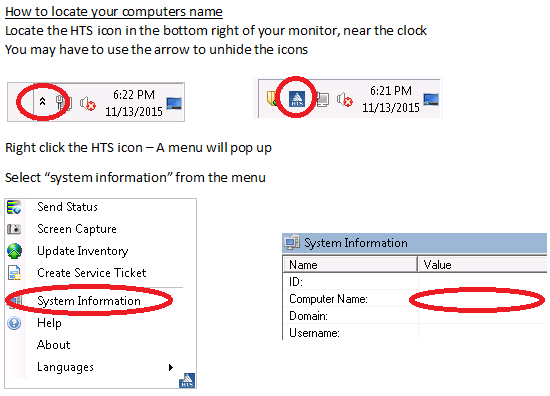The width and height of the screenshot is (550, 396).
Task: Select the Computer Name row
Action: pyautogui.click(x=415, y=299)
